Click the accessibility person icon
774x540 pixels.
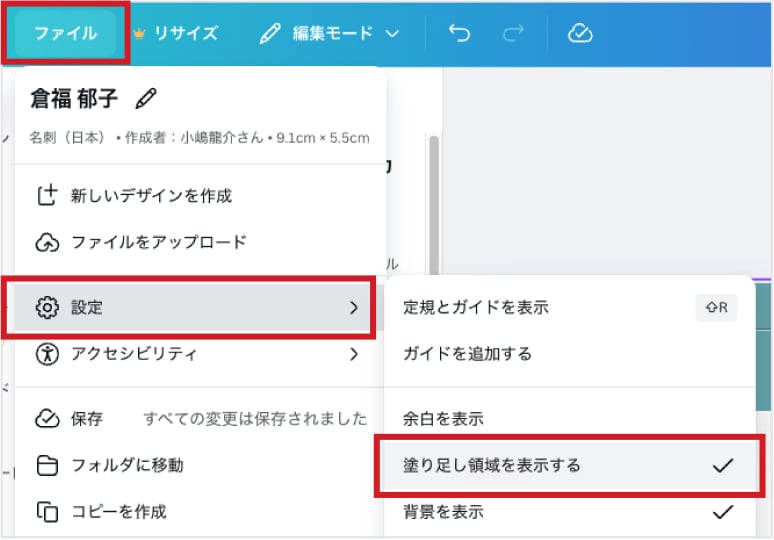click(47, 354)
